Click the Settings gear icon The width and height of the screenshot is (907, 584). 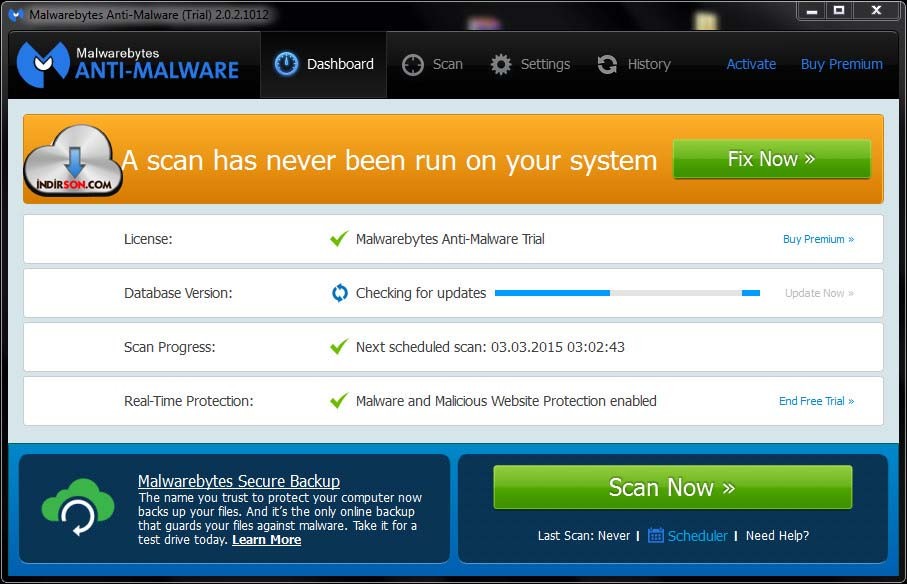(x=501, y=64)
